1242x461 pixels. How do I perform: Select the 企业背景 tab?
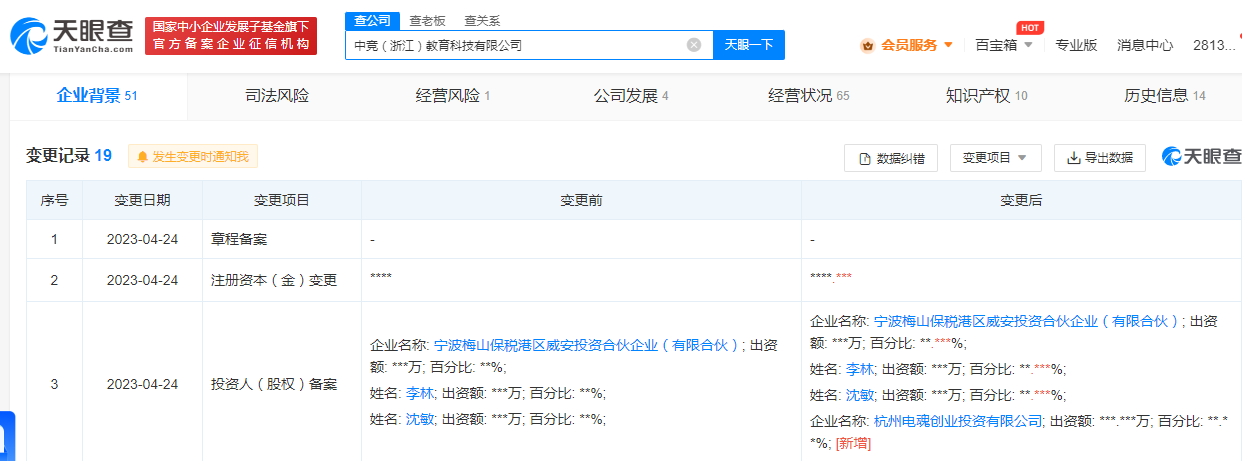click(97, 96)
